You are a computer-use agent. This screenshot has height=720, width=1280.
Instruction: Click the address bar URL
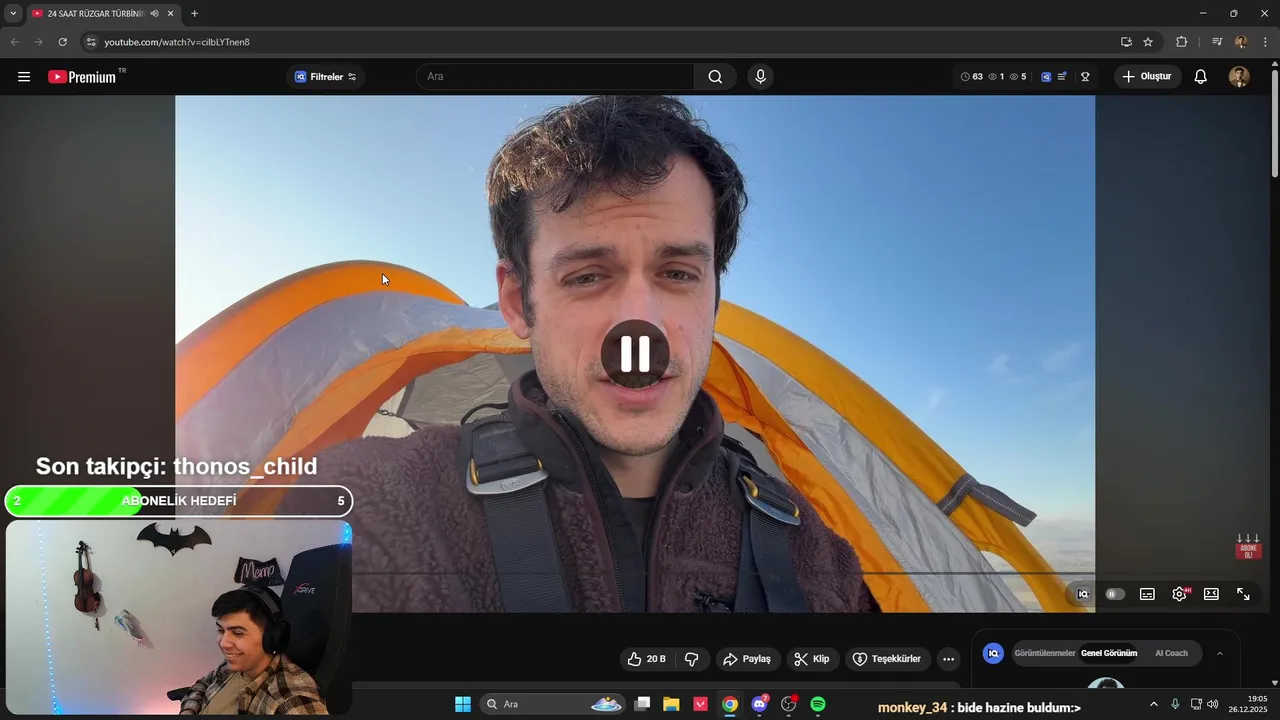pos(177,42)
